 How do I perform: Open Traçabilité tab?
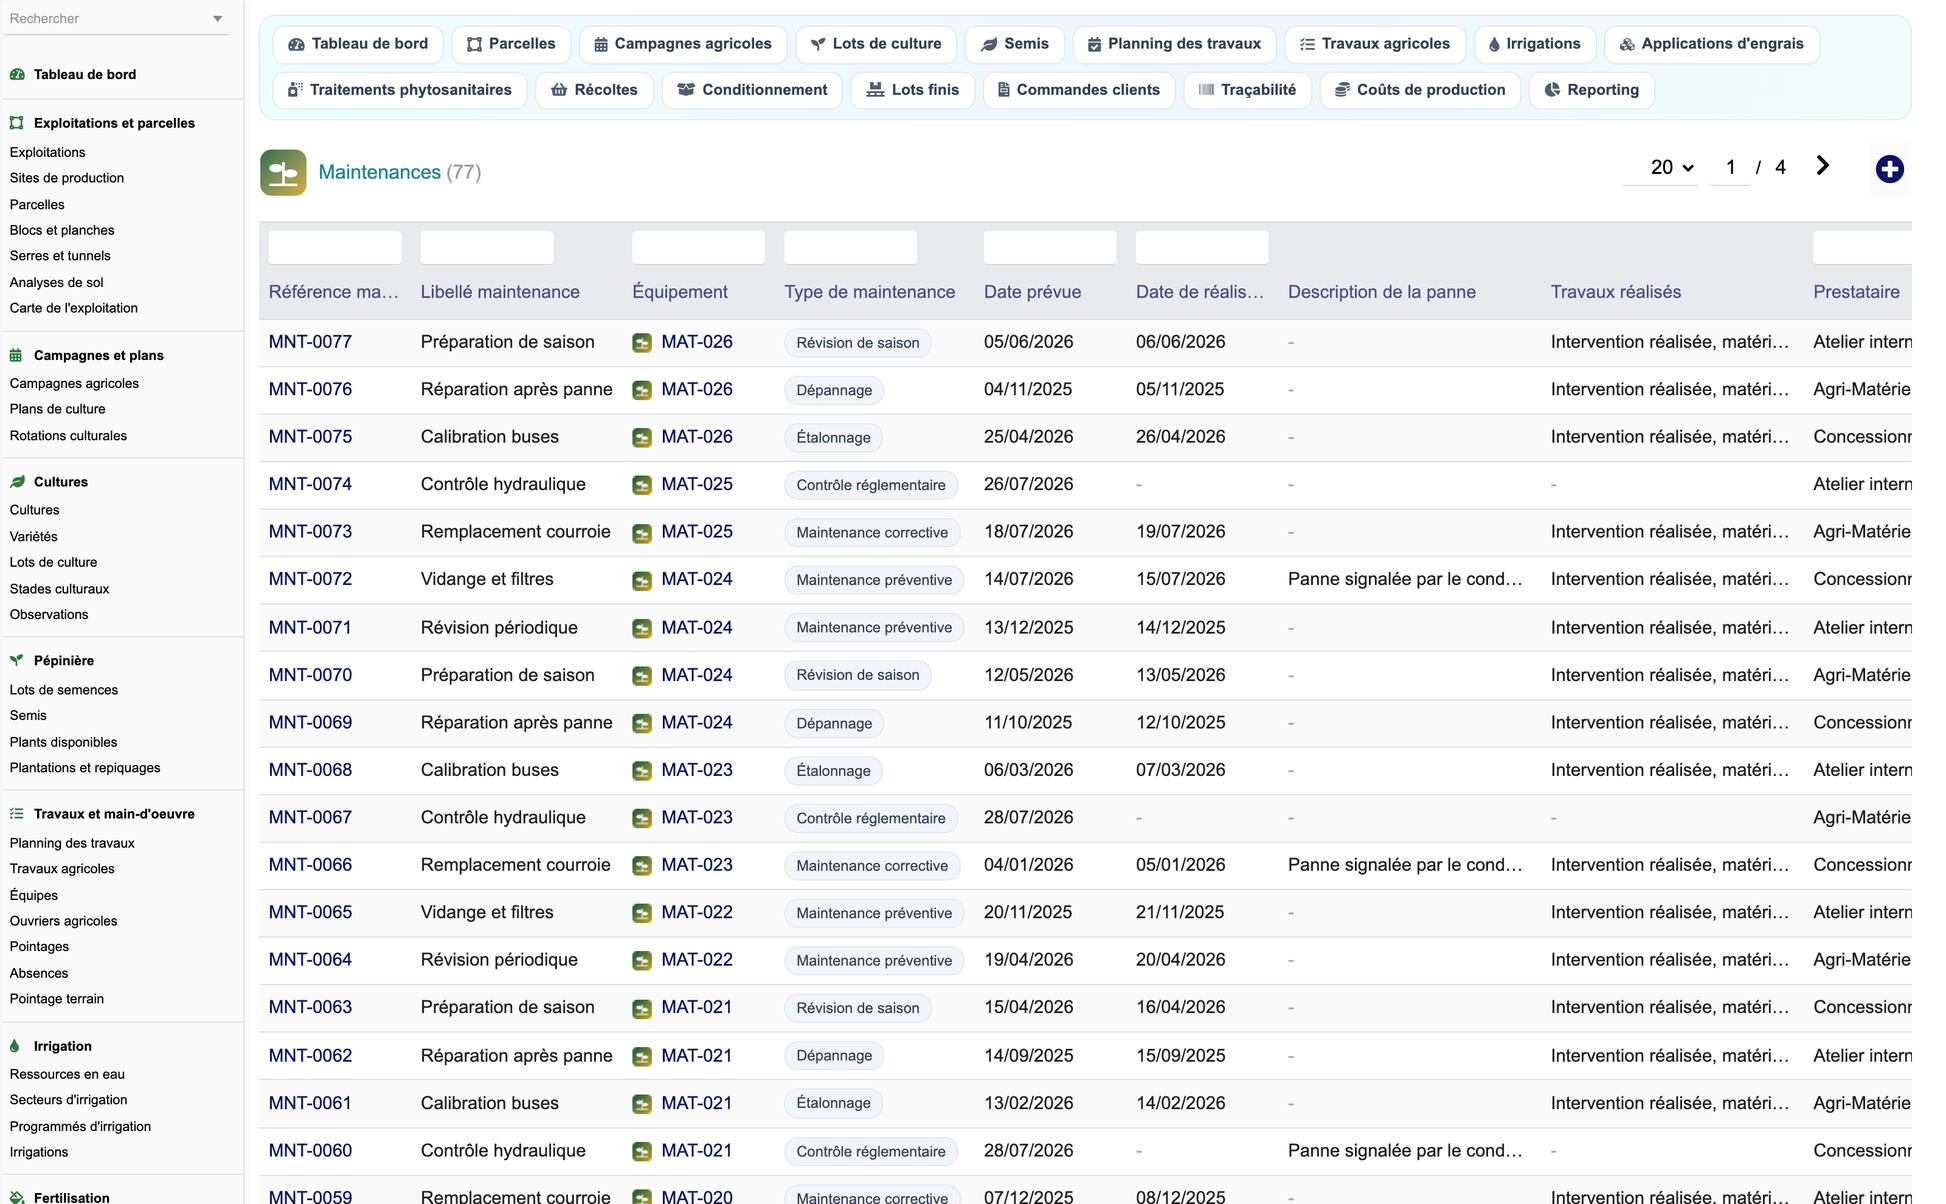point(1248,90)
